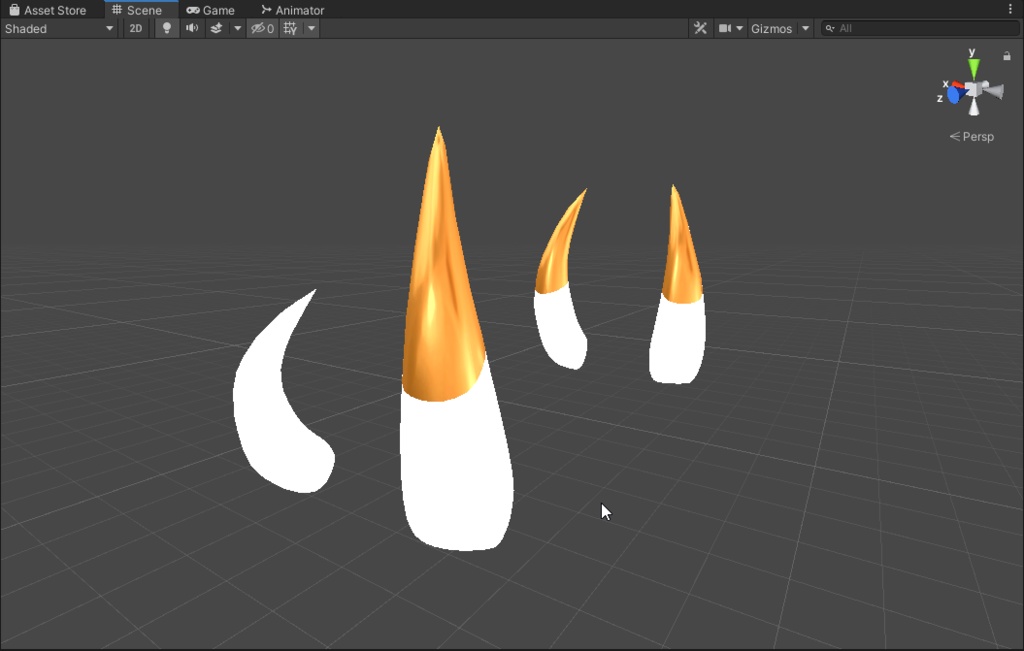Open the Animator tab
The width and height of the screenshot is (1024, 651).
[x=291, y=9]
